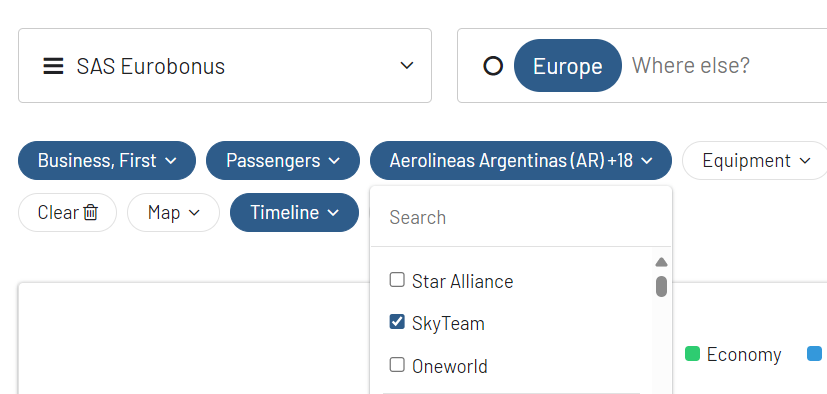Select the Europe destination chip
This screenshot has width=827, height=394.
tap(568, 66)
